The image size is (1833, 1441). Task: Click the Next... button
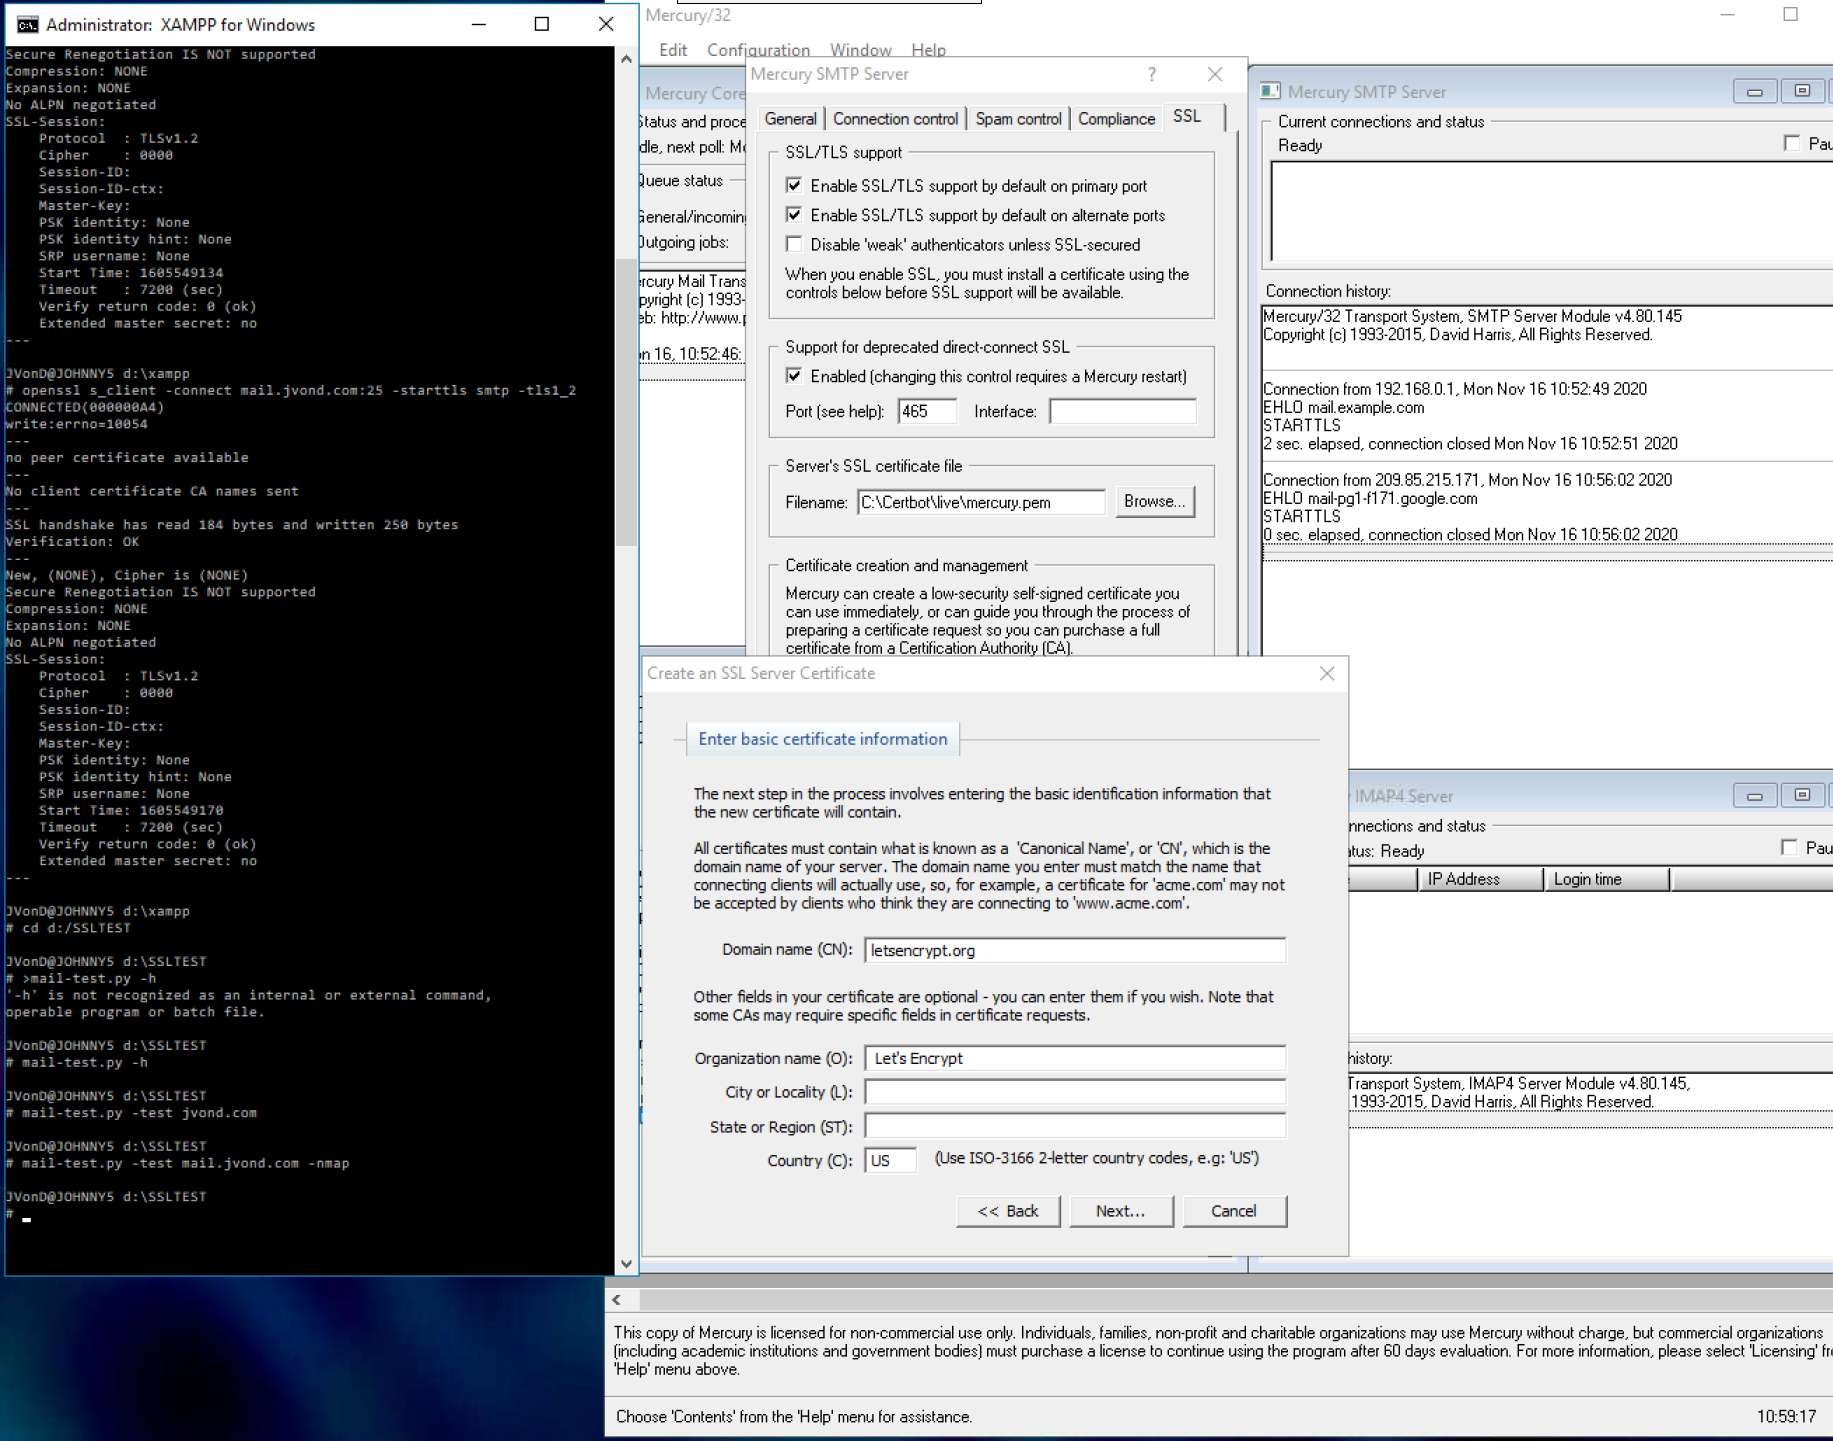1121,1211
